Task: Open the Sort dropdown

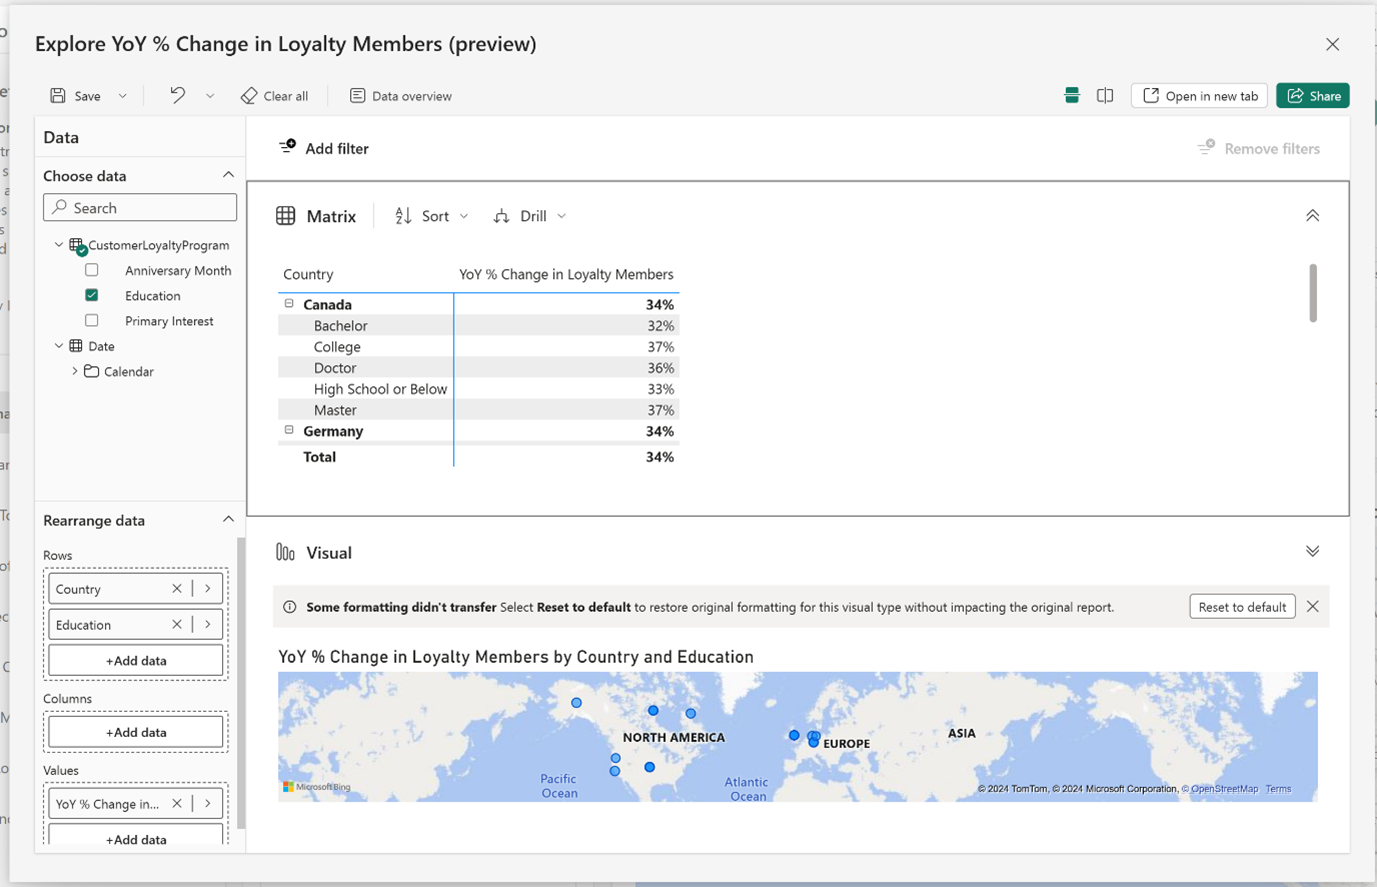Action: point(432,216)
